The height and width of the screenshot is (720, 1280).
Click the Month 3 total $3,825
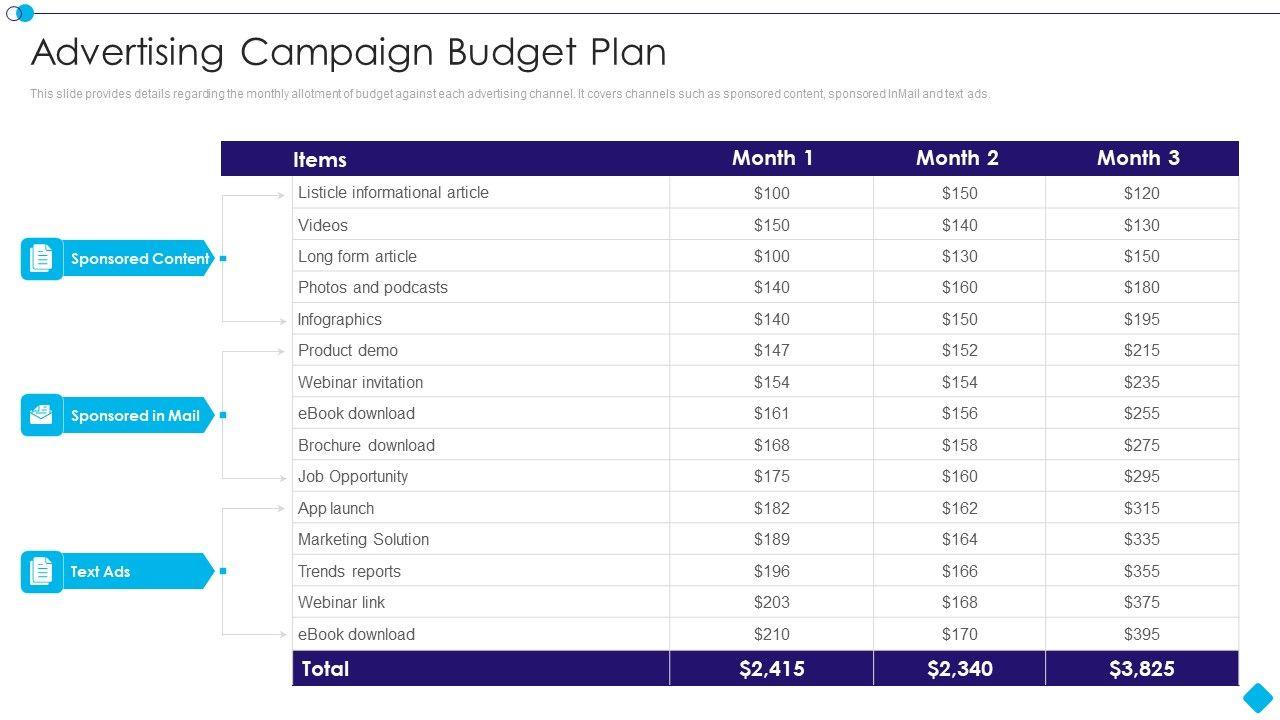click(x=1141, y=669)
